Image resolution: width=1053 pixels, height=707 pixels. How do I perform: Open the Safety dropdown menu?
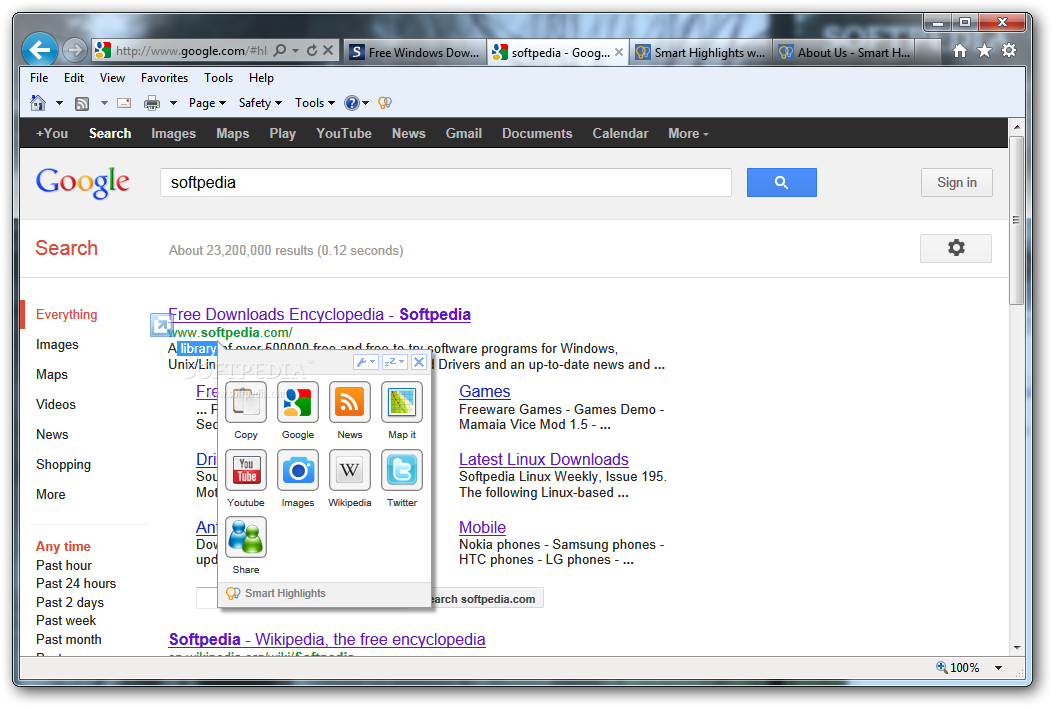[260, 103]
